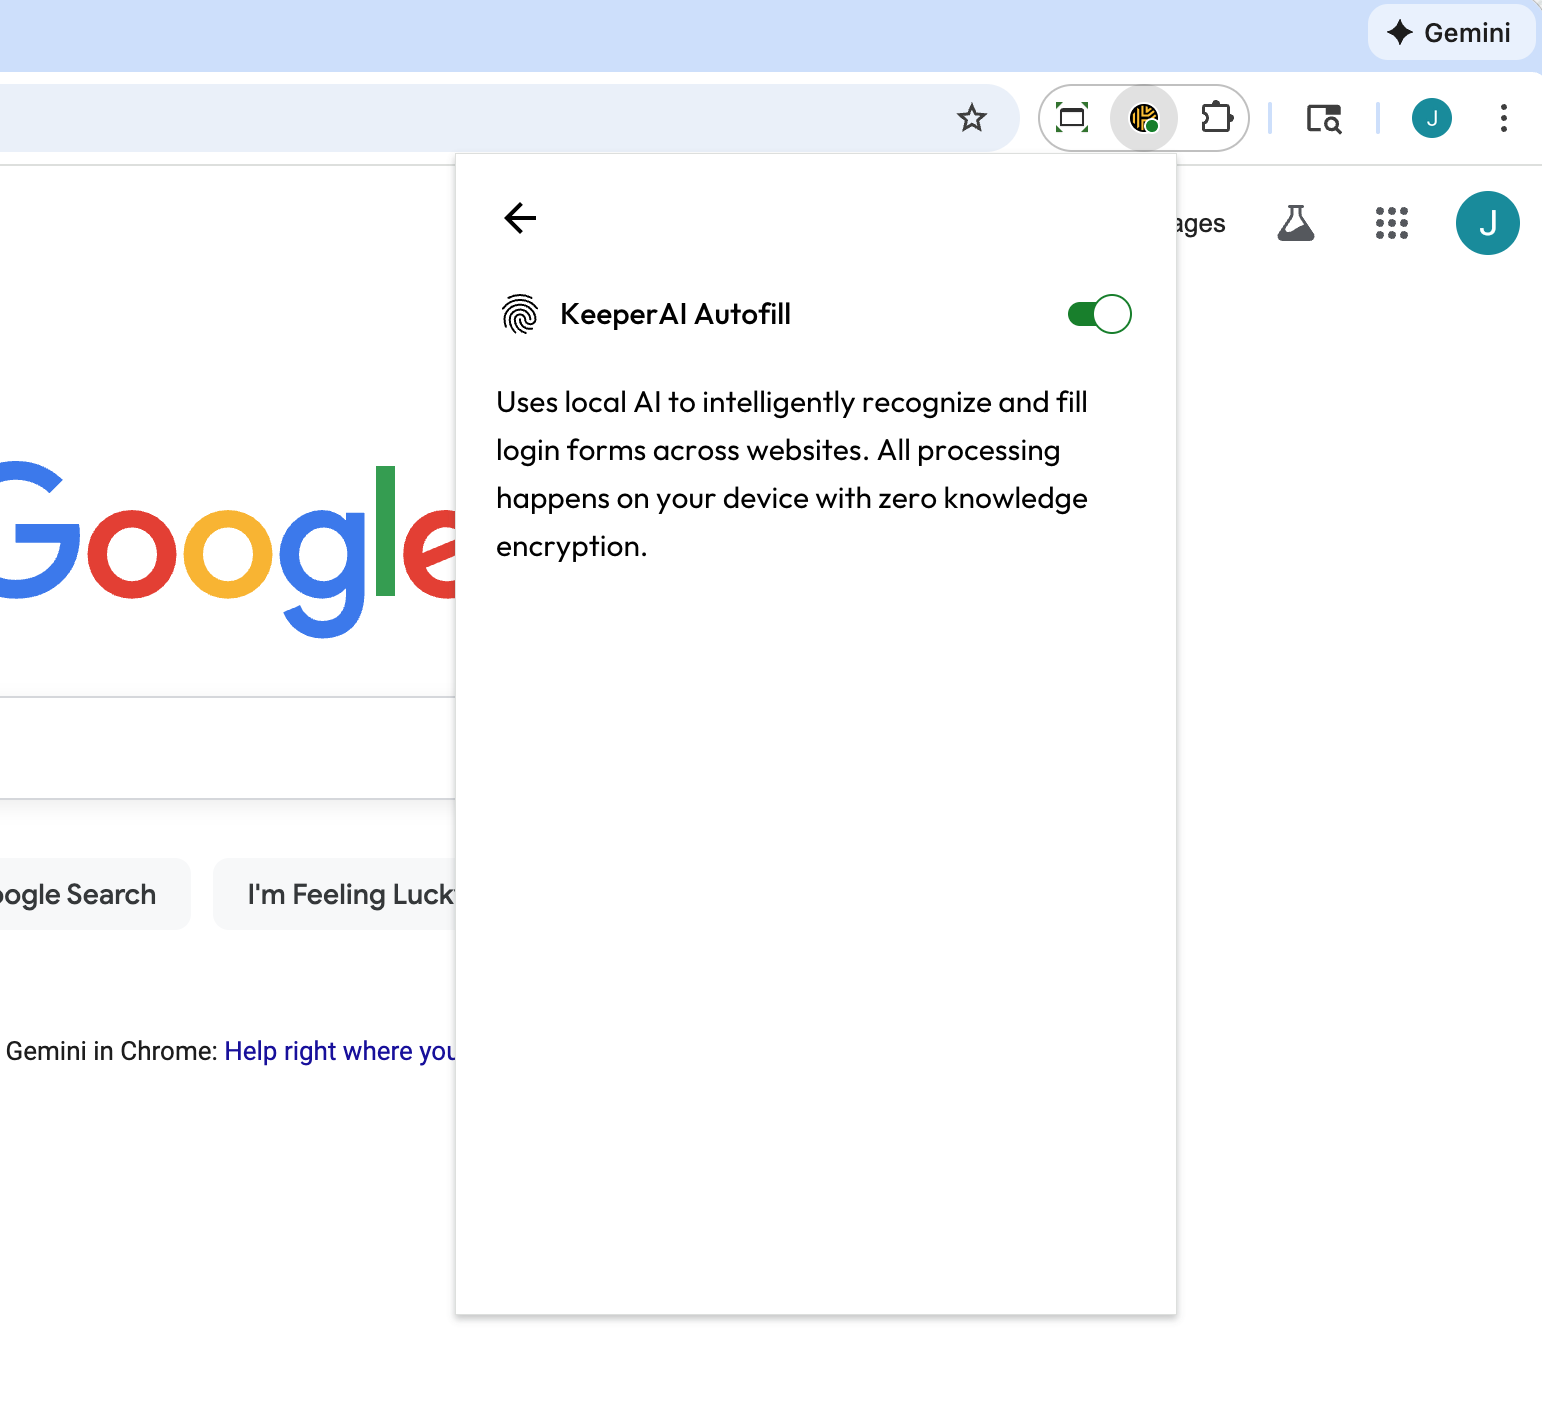Disable the KeeperAI Autofill toggle
The image size is (1542, 1406).
(x=1099, y=314)
